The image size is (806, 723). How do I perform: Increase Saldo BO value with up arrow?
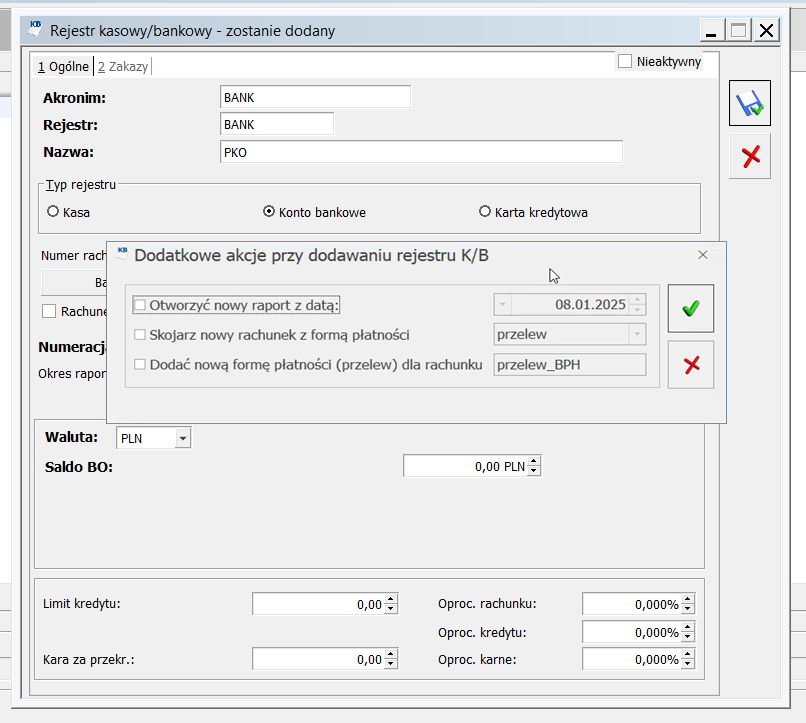point(534,461)
